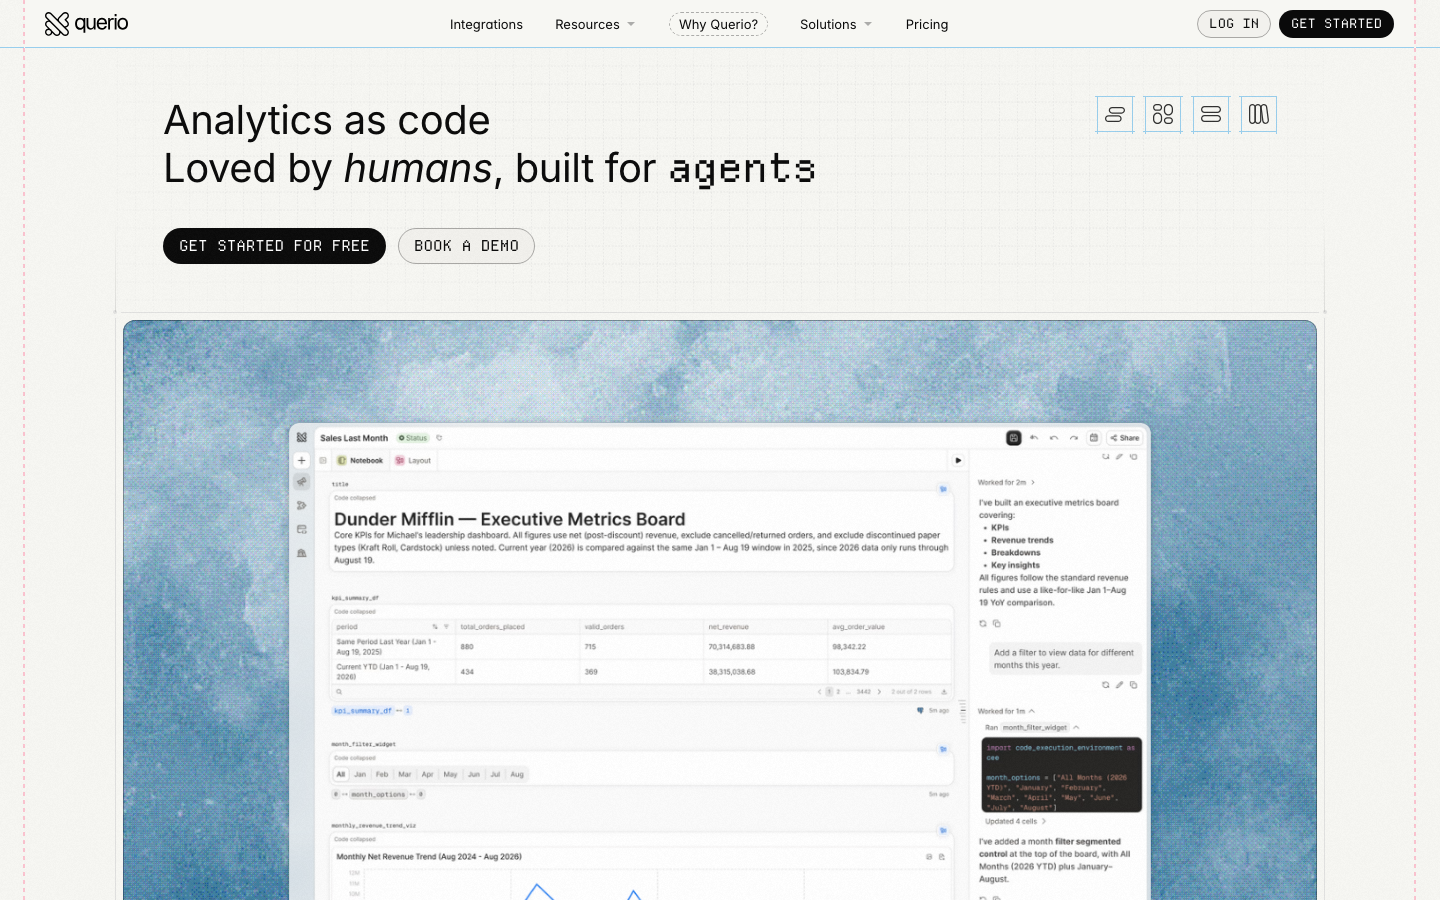Expand the 'Worked for 2m' section
Image resolution: width=1440 pixels, height=900 pixels.
tap(1006, 482)
